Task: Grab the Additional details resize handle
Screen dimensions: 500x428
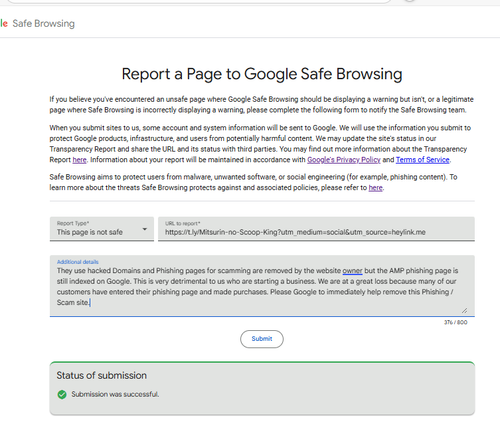Action: [464, 310]
